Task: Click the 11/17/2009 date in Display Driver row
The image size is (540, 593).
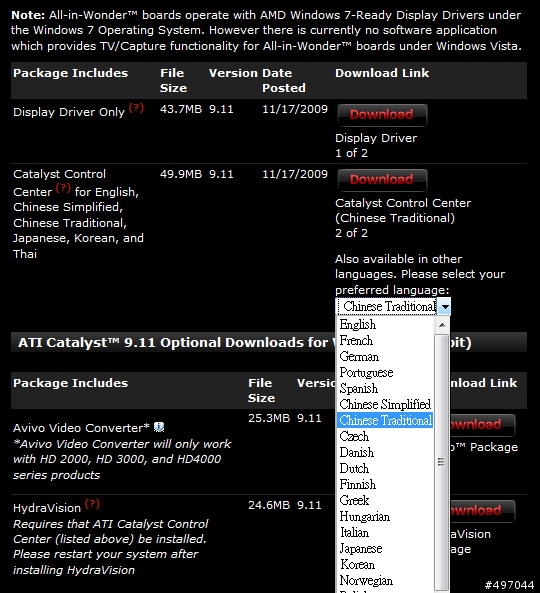Action: tap(295, 109)
